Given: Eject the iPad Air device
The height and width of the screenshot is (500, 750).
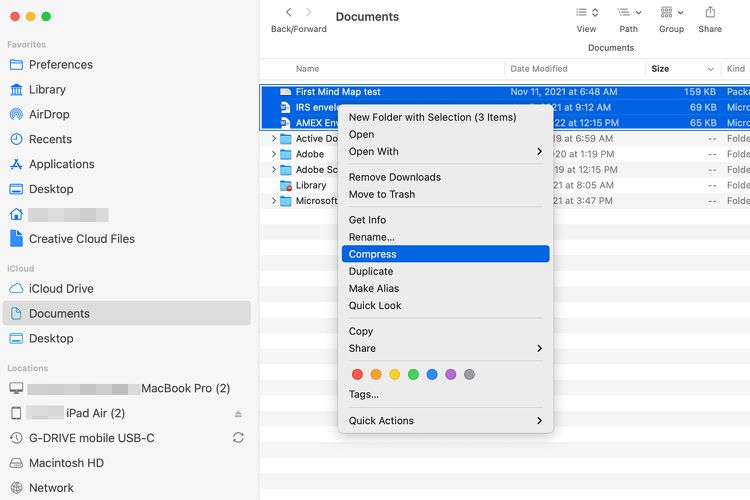Looking at the screenshot, I should pos(238,413).
